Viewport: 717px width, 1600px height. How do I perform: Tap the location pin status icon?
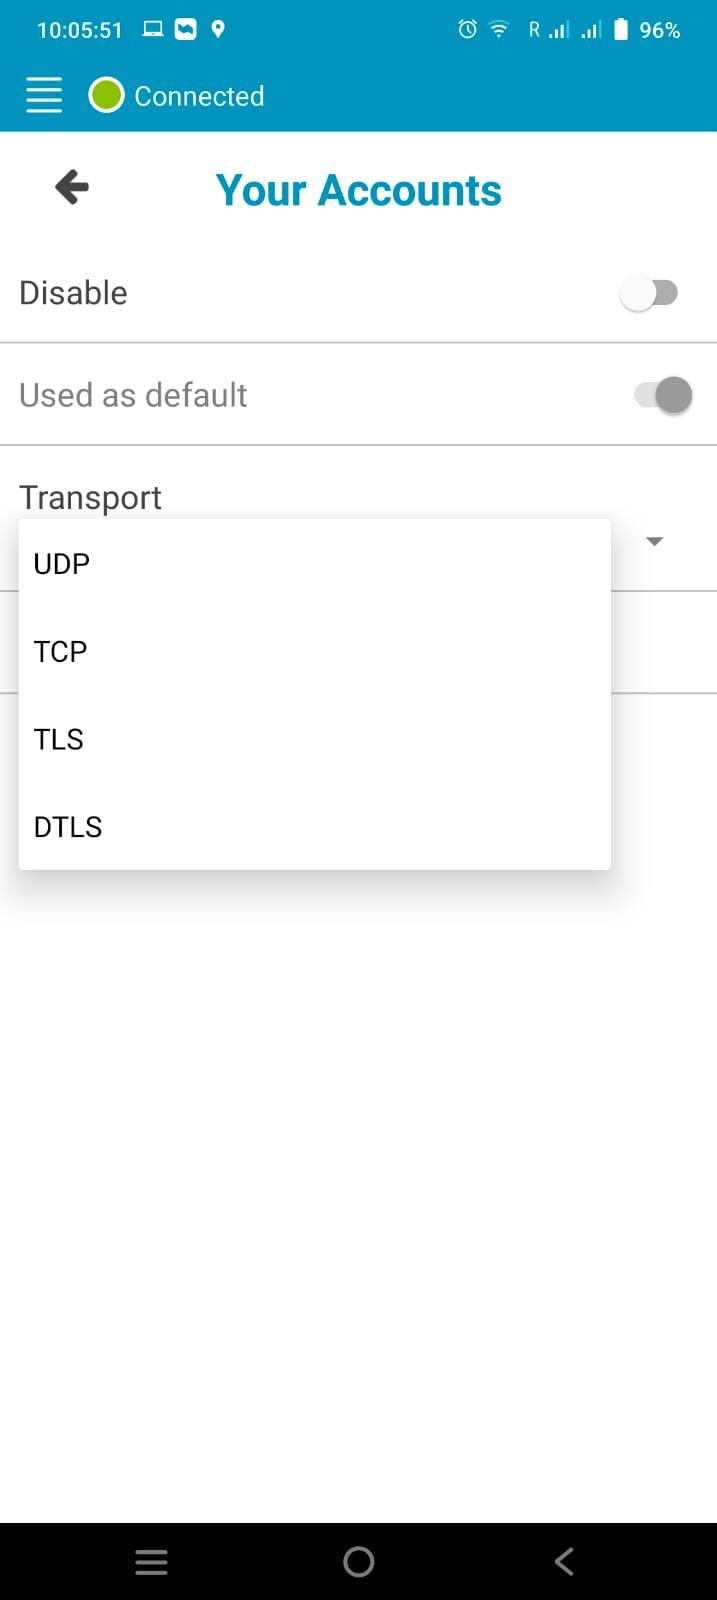point(218,29)
